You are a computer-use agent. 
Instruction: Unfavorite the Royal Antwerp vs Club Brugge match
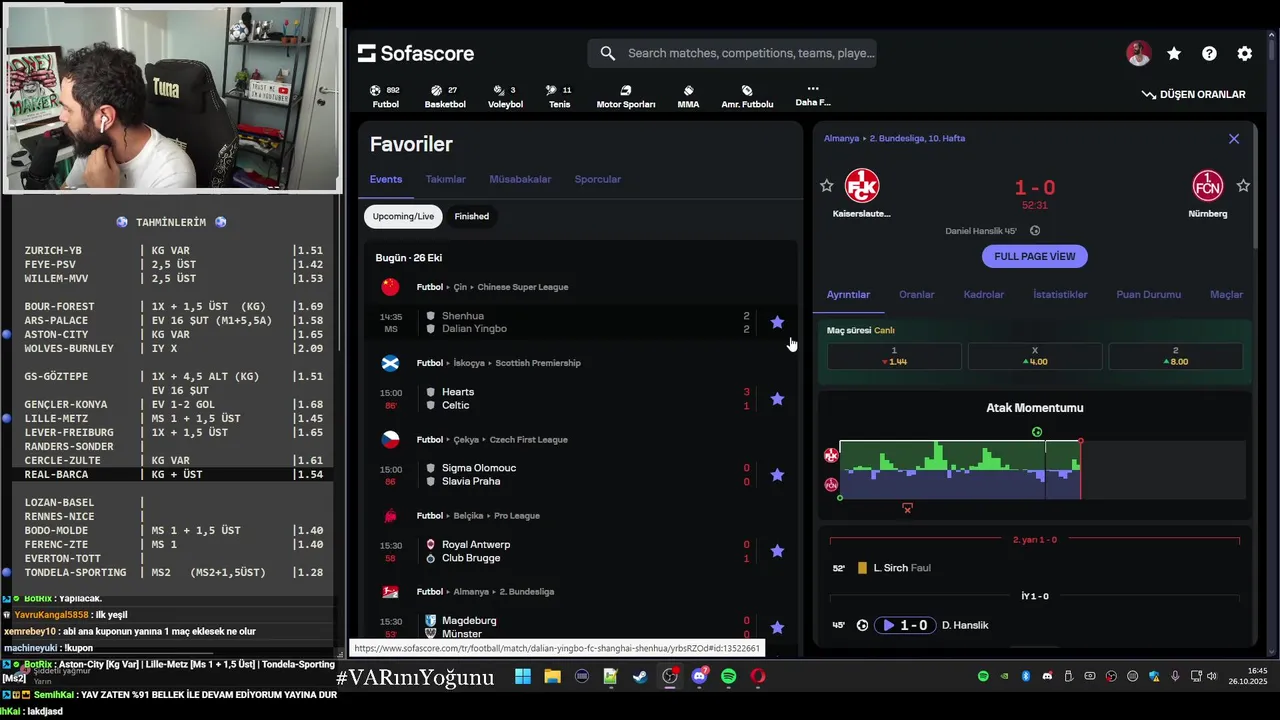[x=777, y=551]
